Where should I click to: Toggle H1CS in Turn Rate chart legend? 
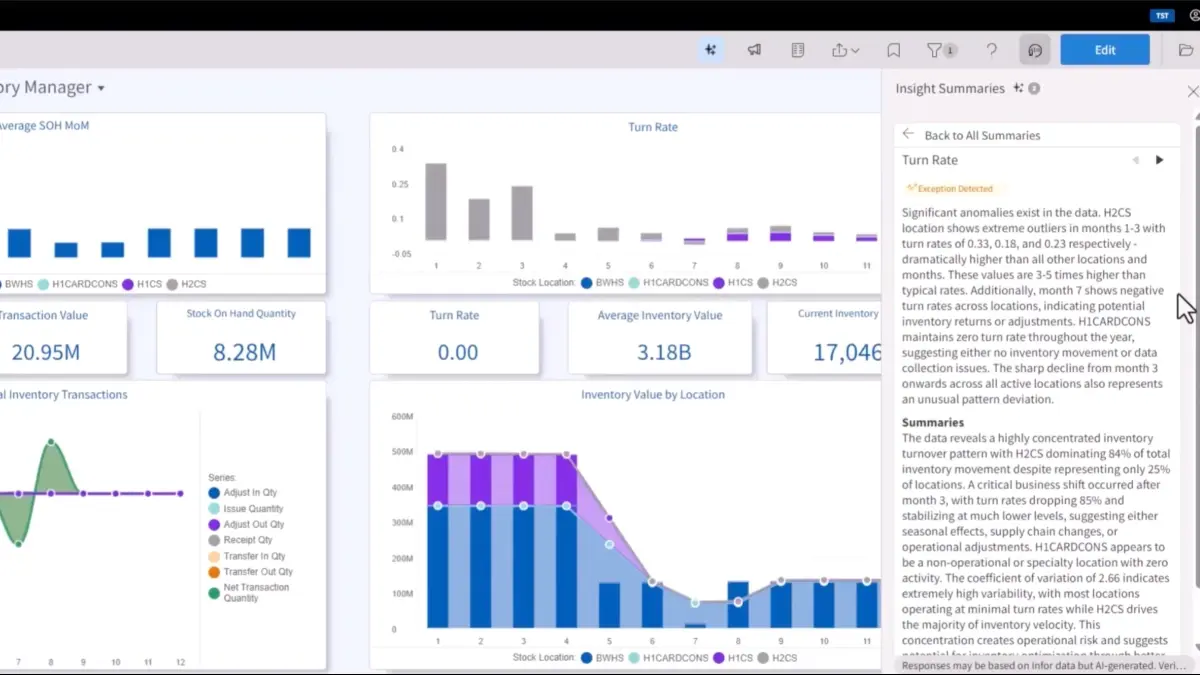[x=733, y=283]
